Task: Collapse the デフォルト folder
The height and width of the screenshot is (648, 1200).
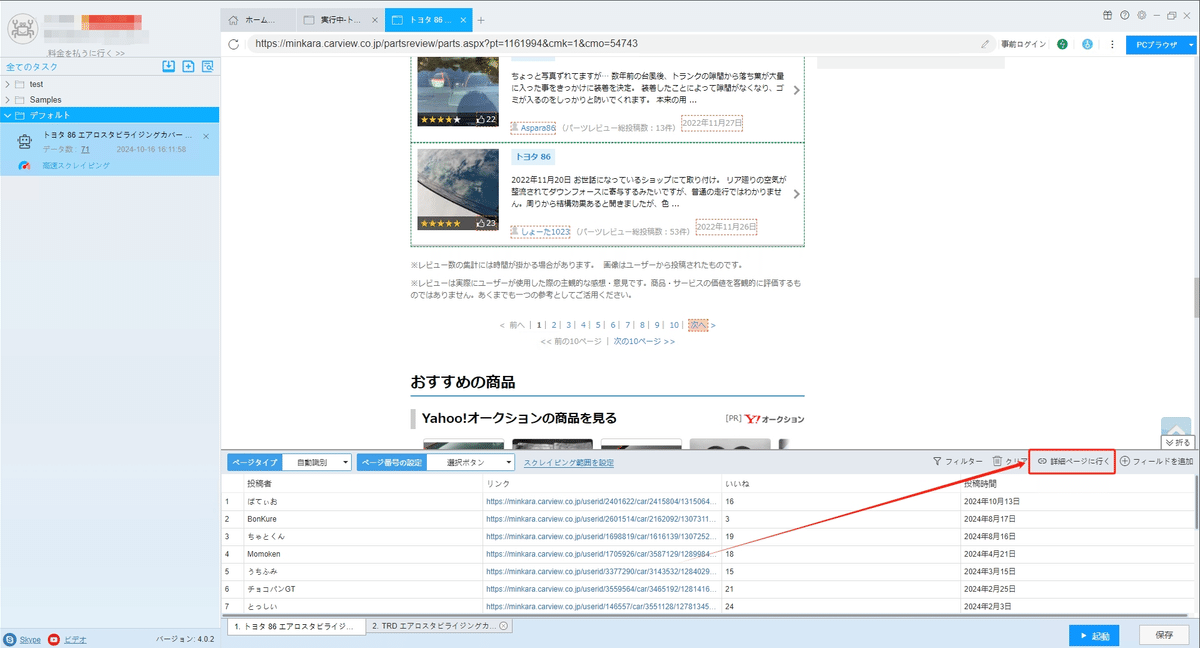Action: point(7,116)
